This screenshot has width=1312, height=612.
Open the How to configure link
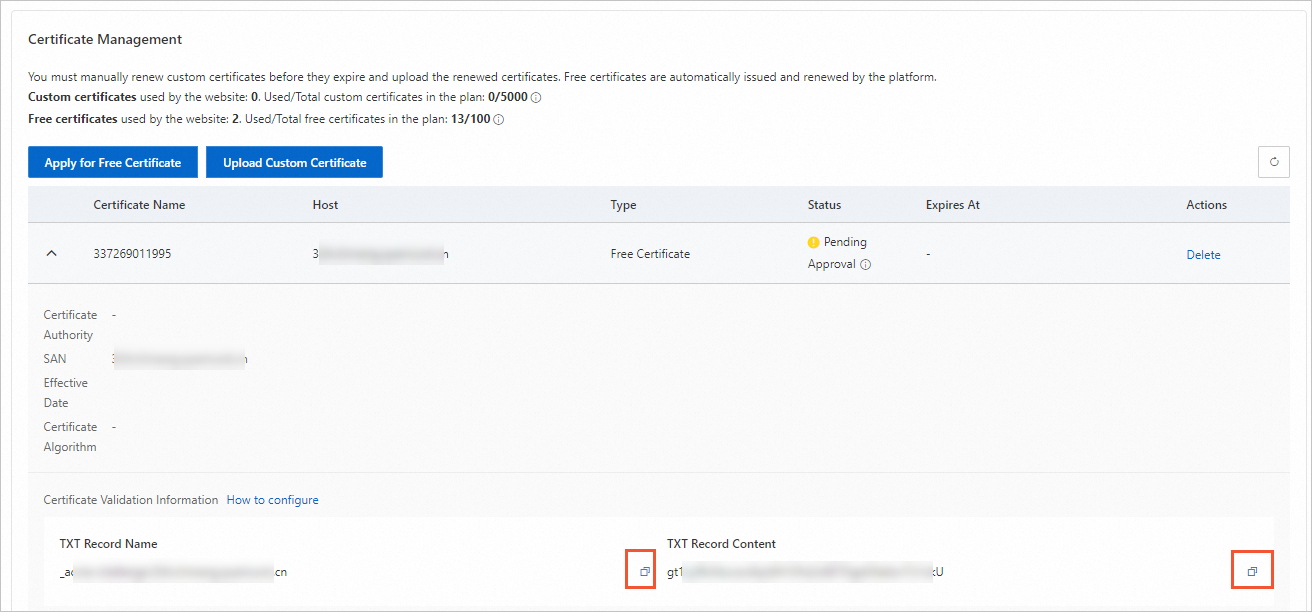pos(272,499)
